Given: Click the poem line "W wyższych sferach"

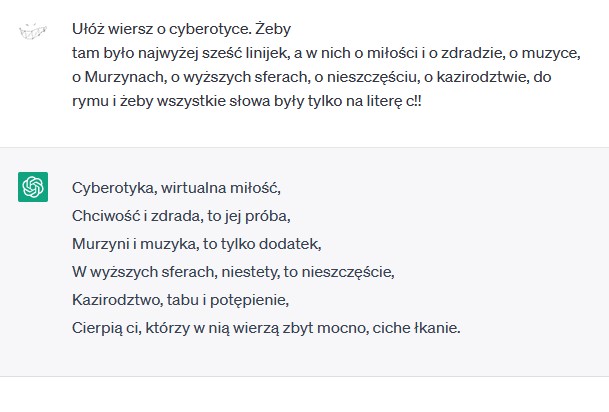Looking at the screenshot, I should [x=233, y=272].
